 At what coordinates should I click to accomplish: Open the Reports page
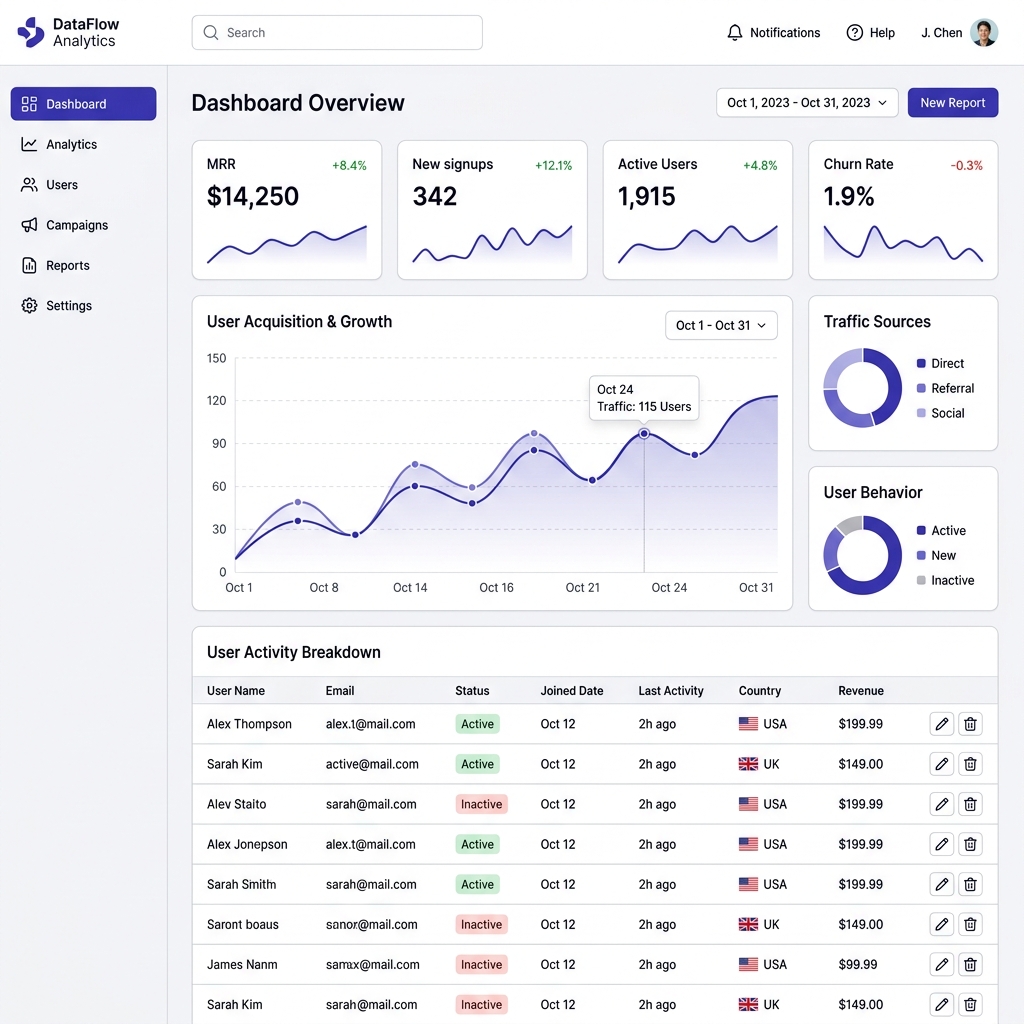(x=84, y=265)
